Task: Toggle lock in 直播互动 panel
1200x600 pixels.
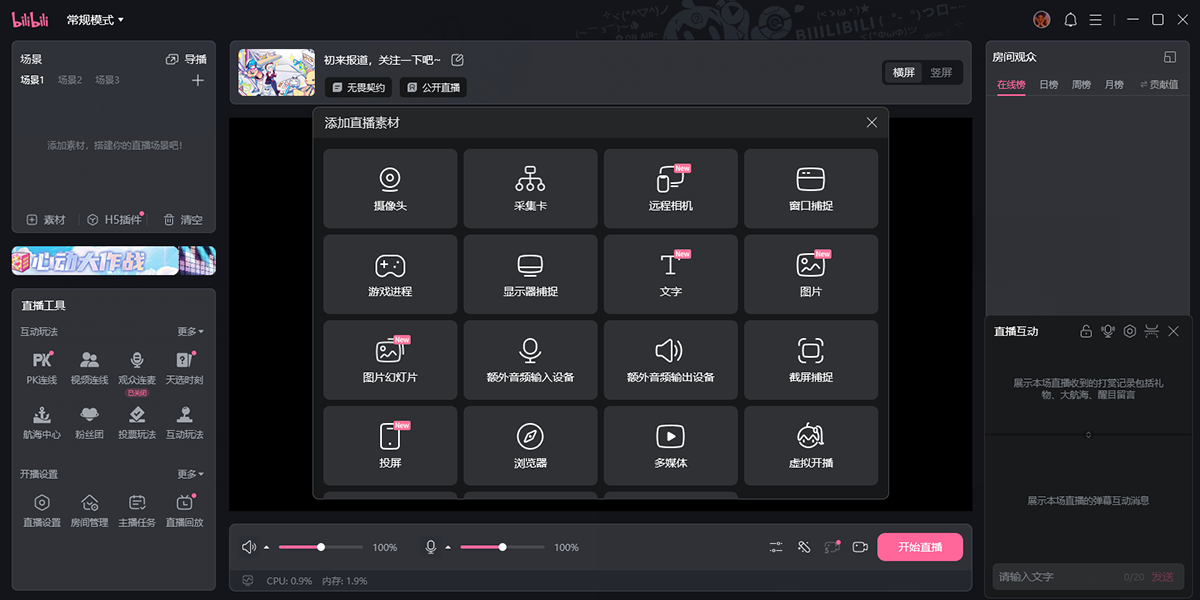Action: point(1086,331)
